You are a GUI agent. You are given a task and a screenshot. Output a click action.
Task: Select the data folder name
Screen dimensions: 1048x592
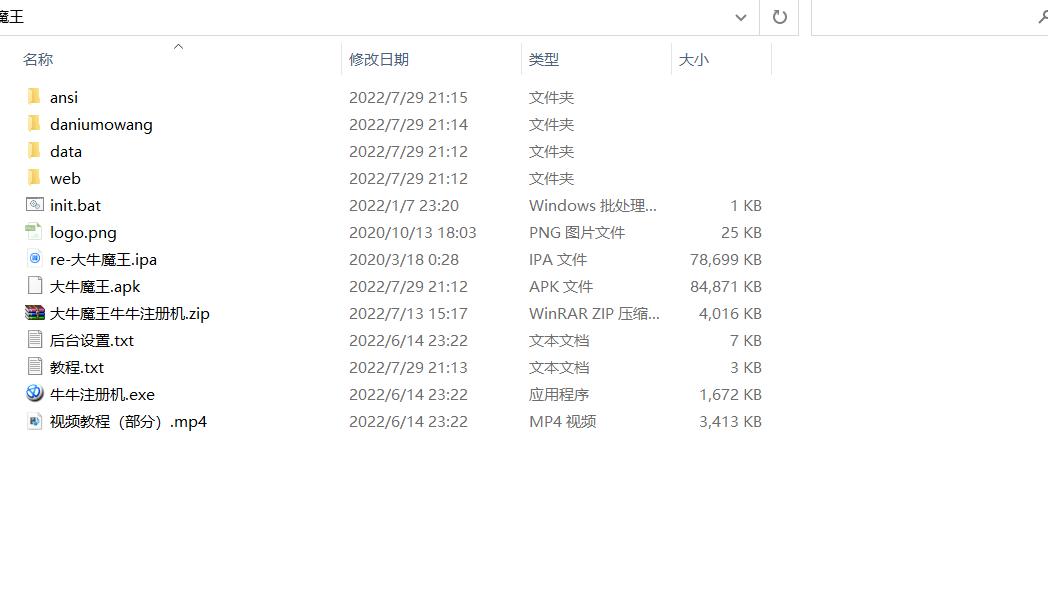66,151
